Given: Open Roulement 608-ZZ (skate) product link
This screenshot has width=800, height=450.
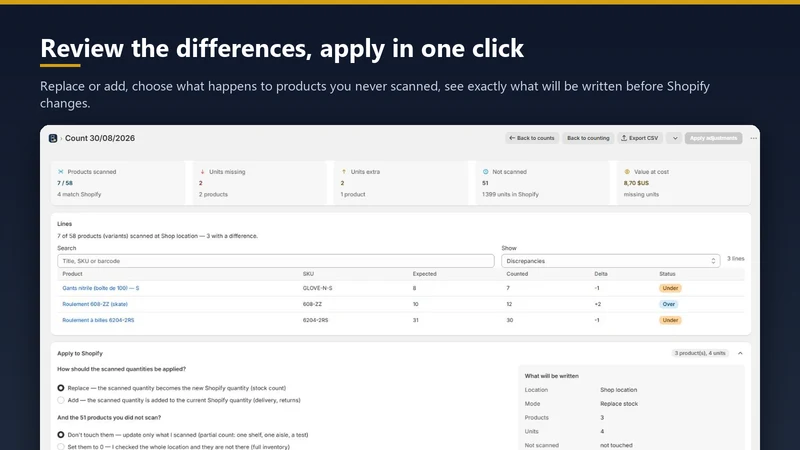Looking at the screenshot, I should 95,304.
